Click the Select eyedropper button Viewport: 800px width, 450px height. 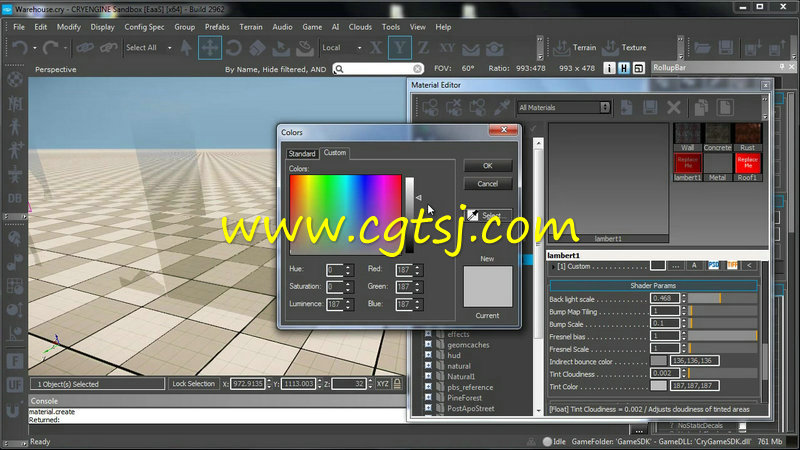tap(488, 215)
